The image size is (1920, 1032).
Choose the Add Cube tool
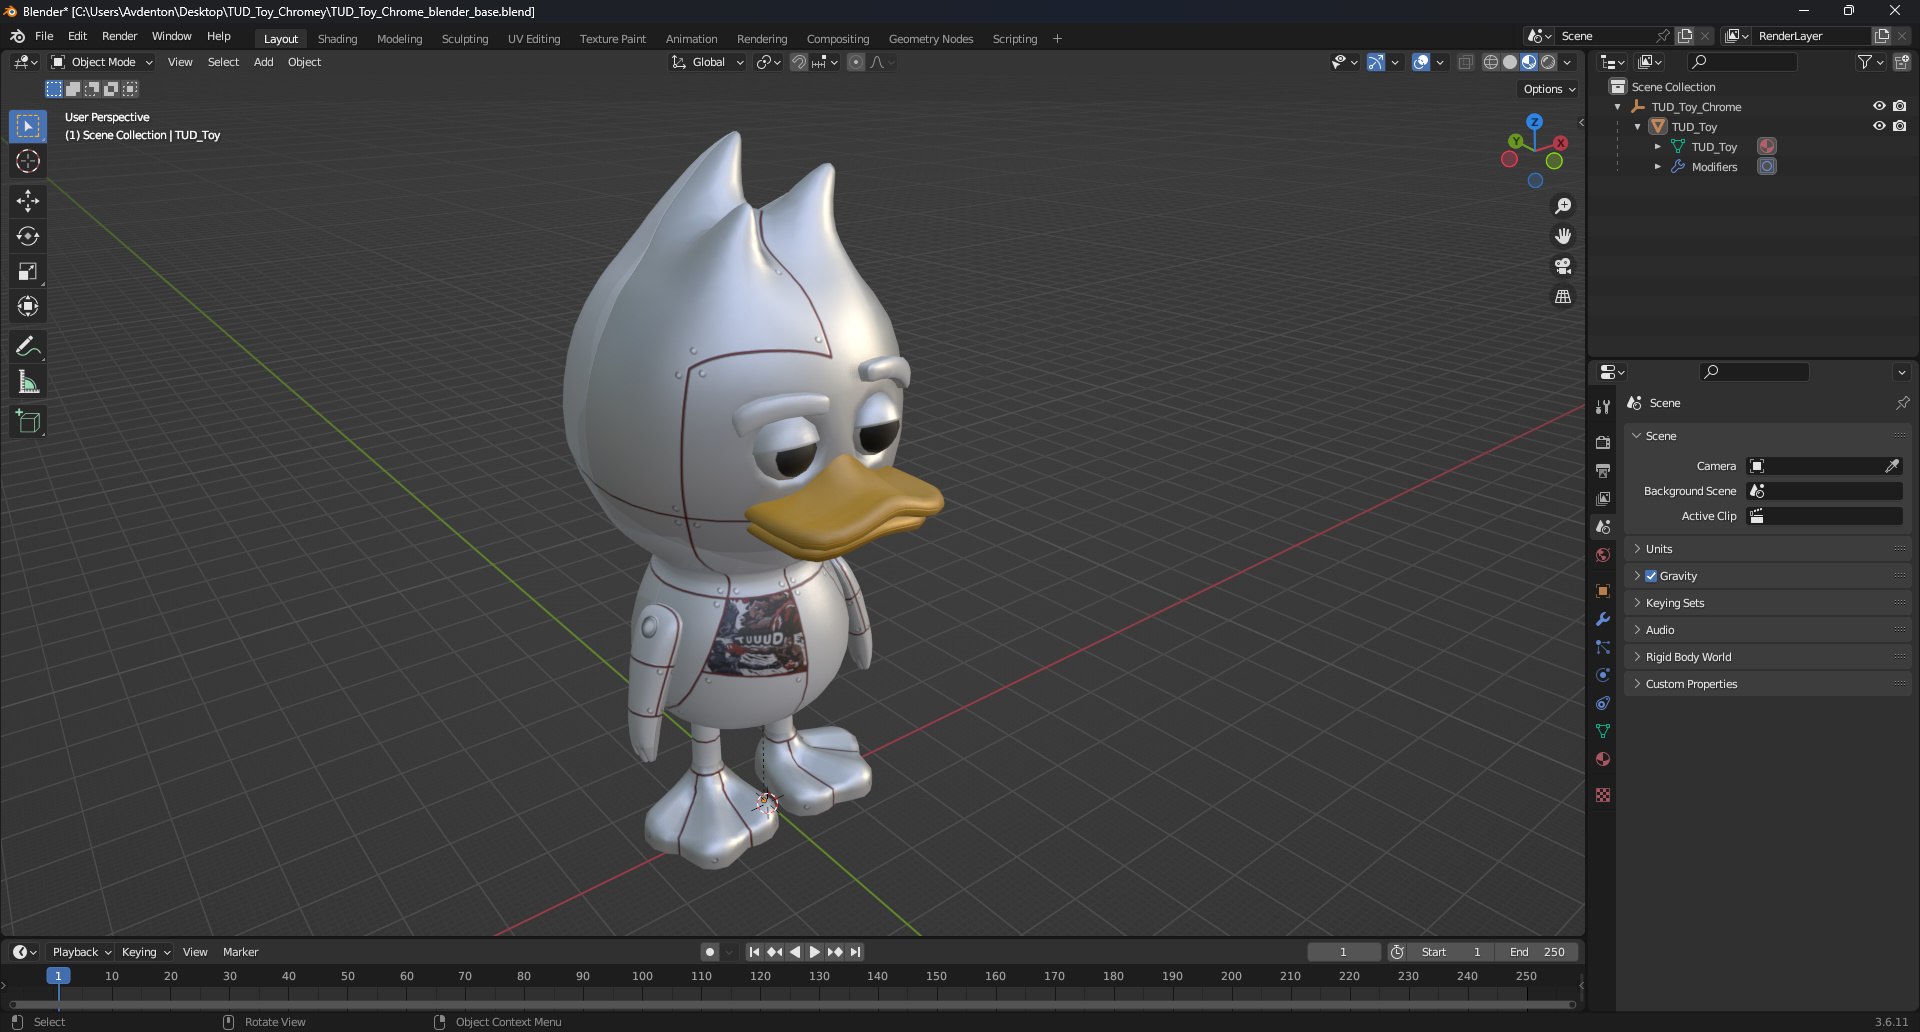coord(28,422)
